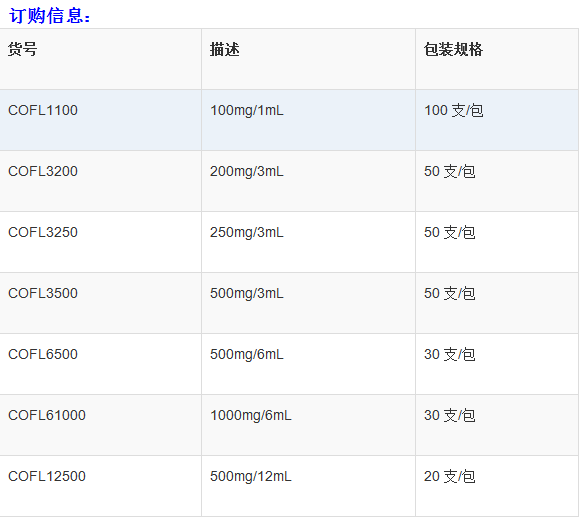Screen dimensions: 584x519
Task: Click product code COFL3500
Action: [x=43, y=294]
